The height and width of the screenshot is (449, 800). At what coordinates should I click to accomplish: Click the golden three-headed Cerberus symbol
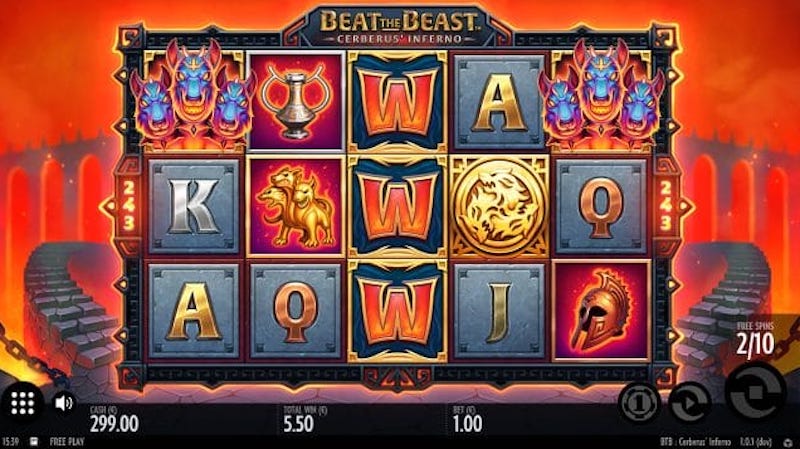coord(295,206)
